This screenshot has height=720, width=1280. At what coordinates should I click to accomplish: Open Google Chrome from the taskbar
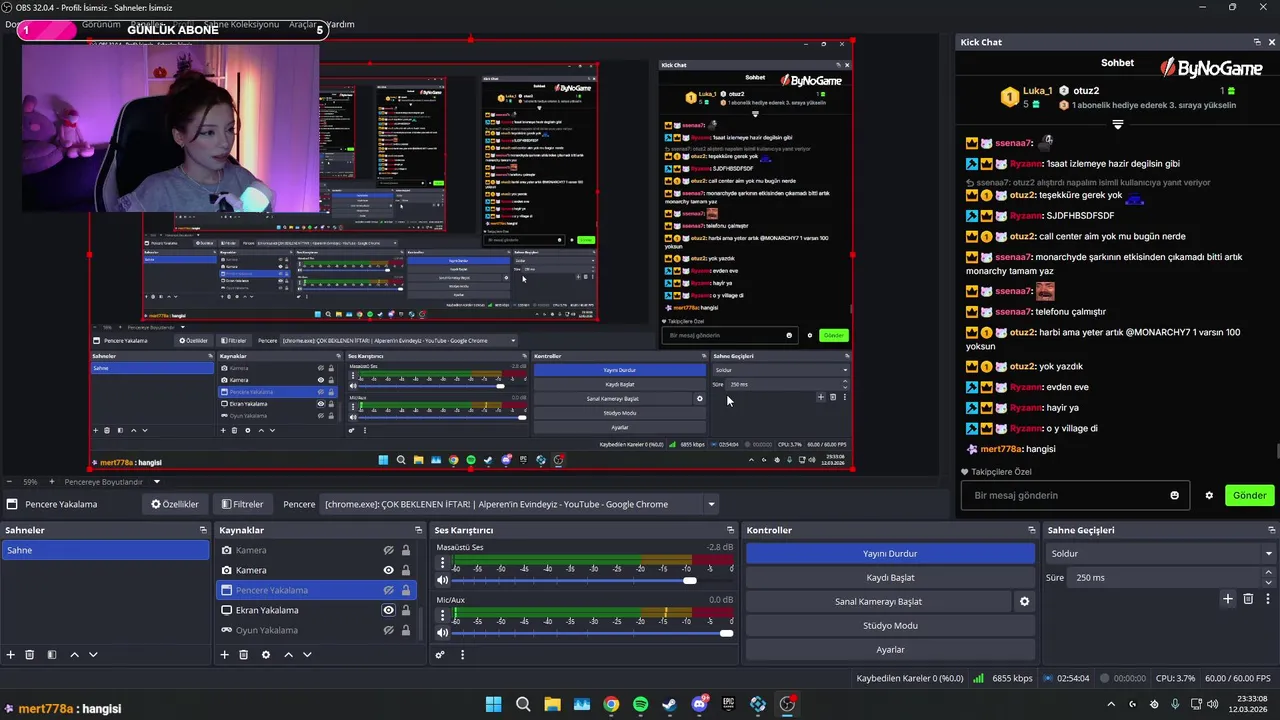point(611,704)
